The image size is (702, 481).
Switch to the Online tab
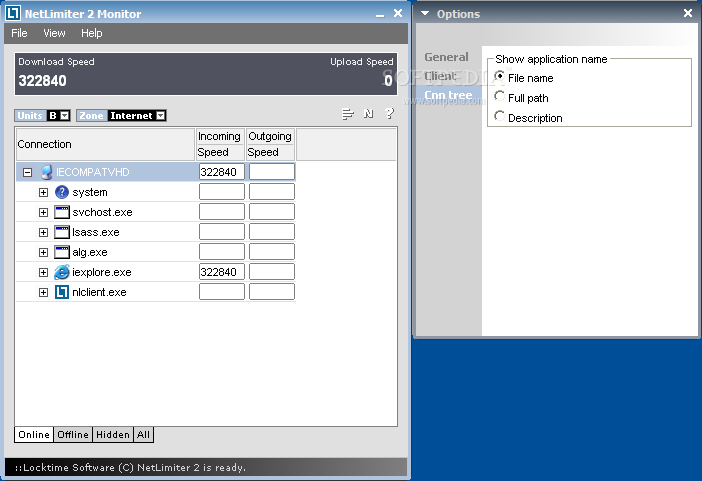point(34,434)
